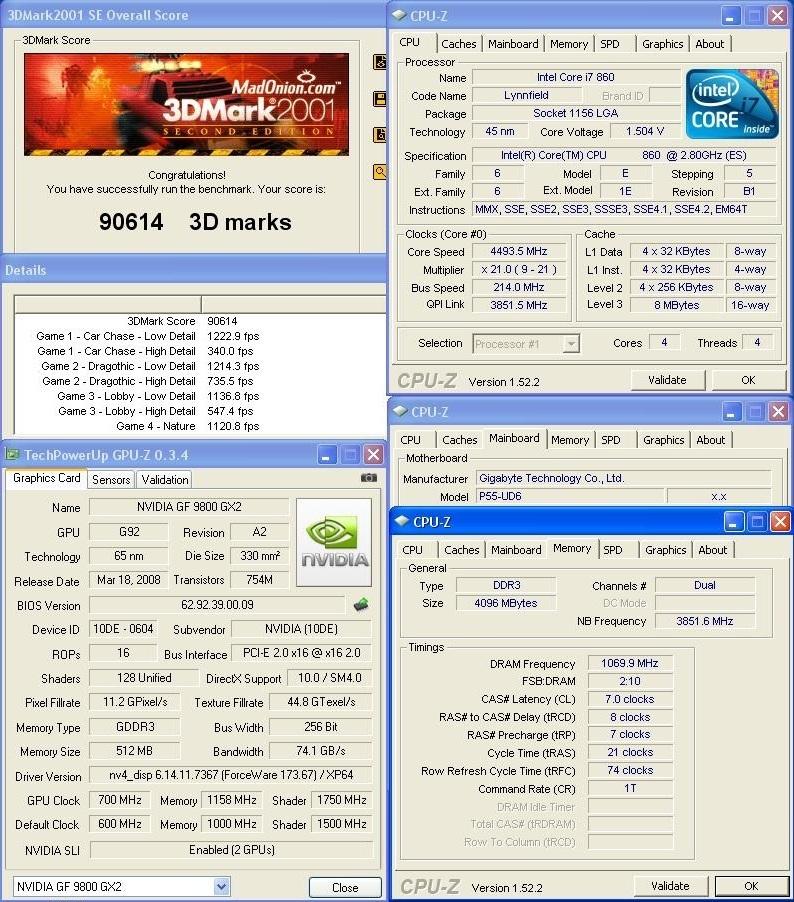The height and width of the screenshot is (902, 794).
Task: Select the 'Game 2 - Dragothic - High Detail' row
Action: click(x=200, y=381)
